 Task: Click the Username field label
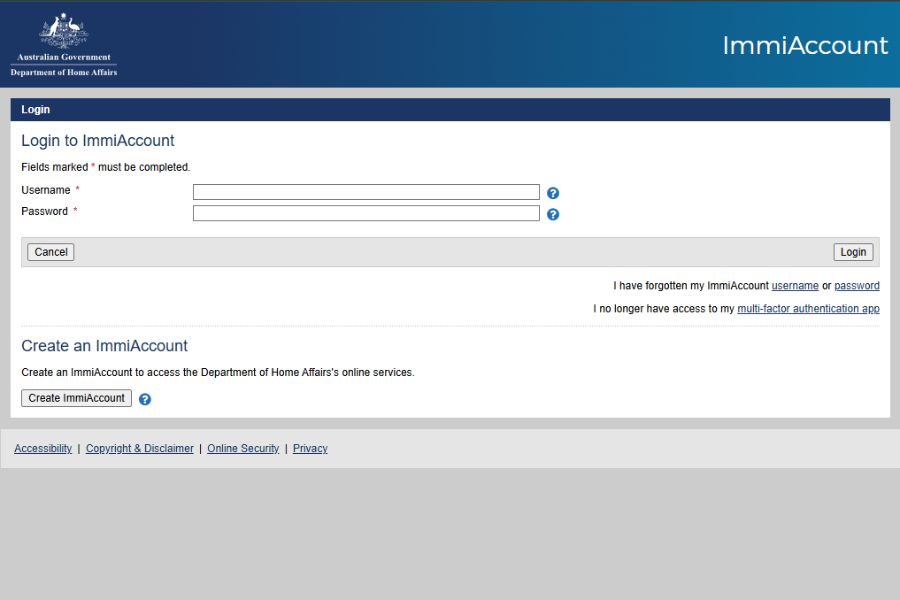click(46, 190)
